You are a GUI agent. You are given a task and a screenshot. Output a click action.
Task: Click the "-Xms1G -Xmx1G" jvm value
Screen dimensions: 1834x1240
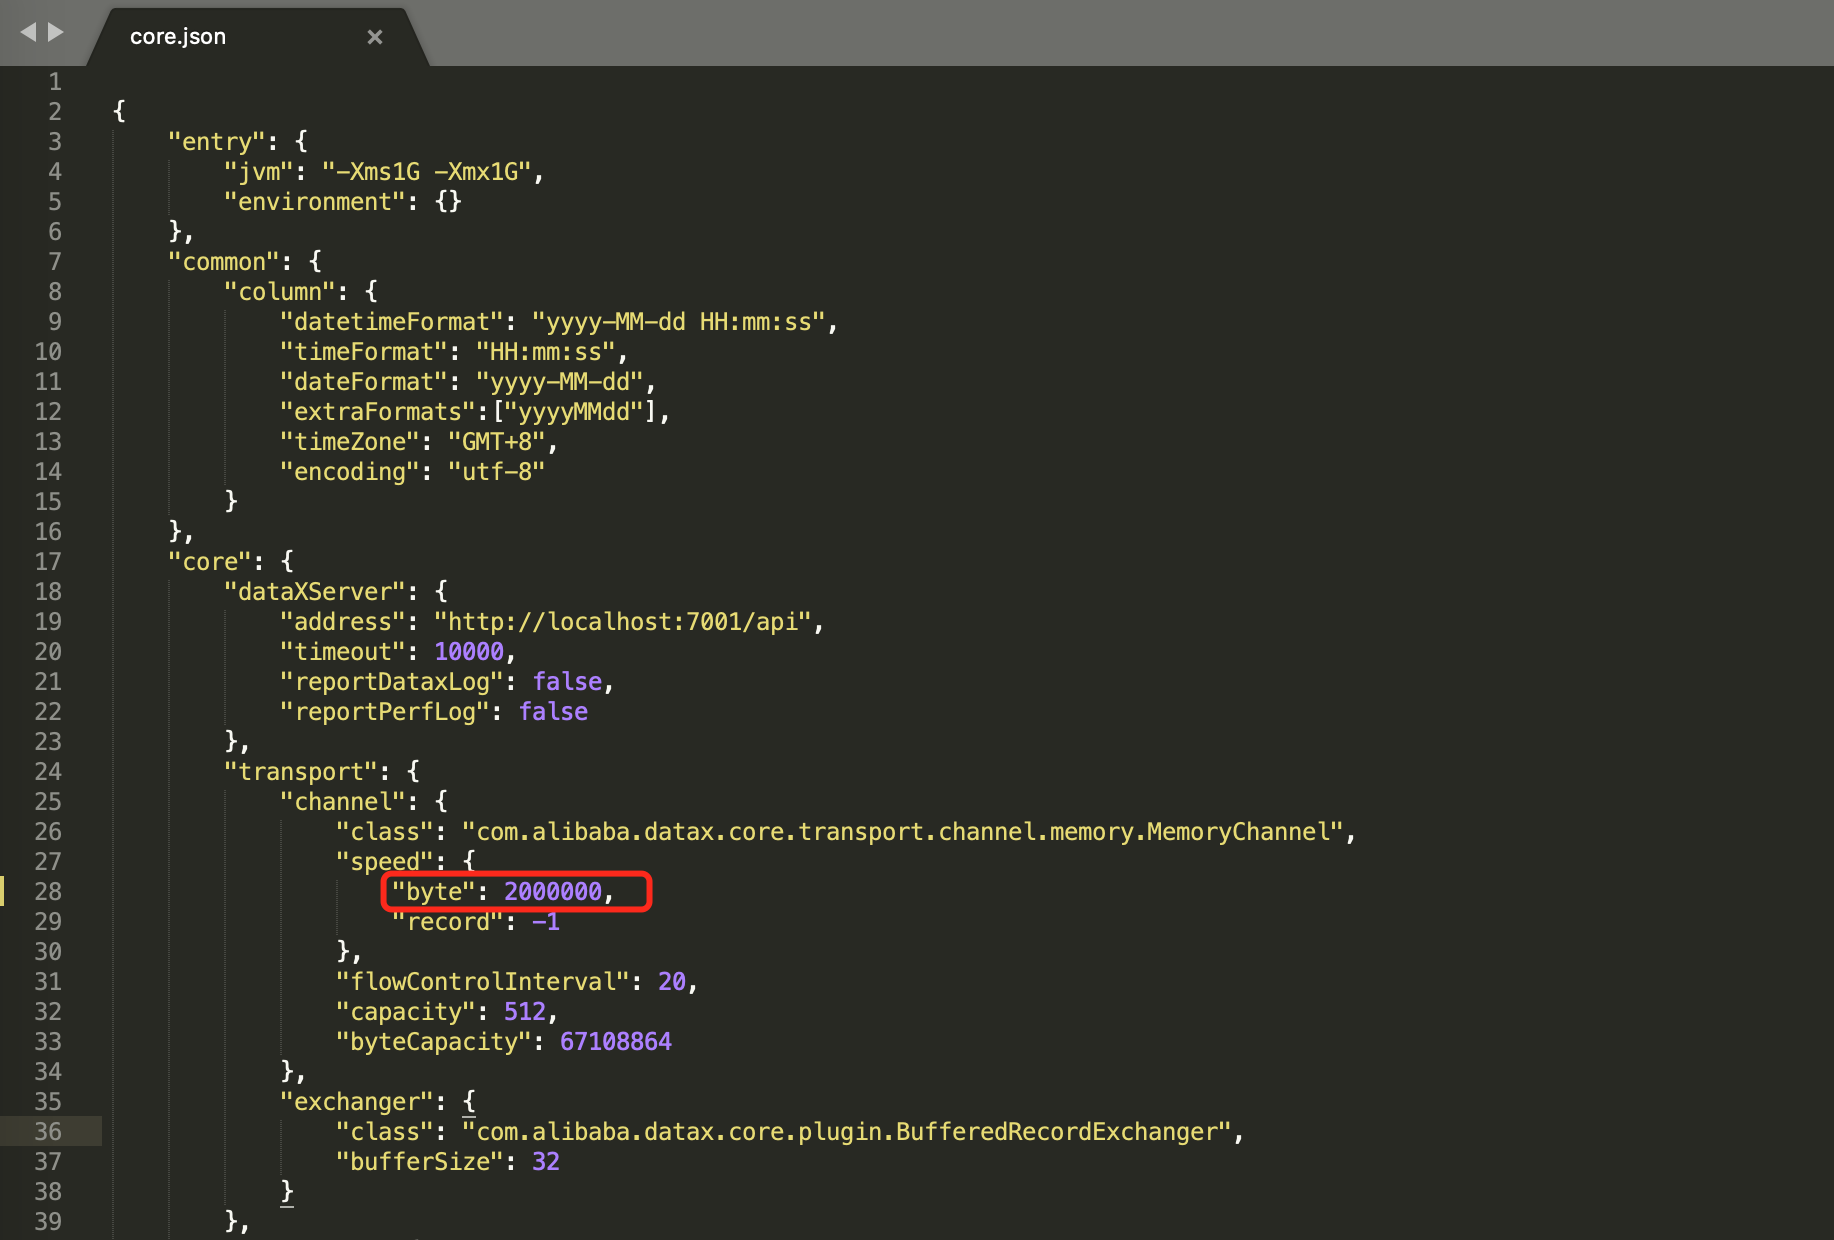click(x=427, y=172)
